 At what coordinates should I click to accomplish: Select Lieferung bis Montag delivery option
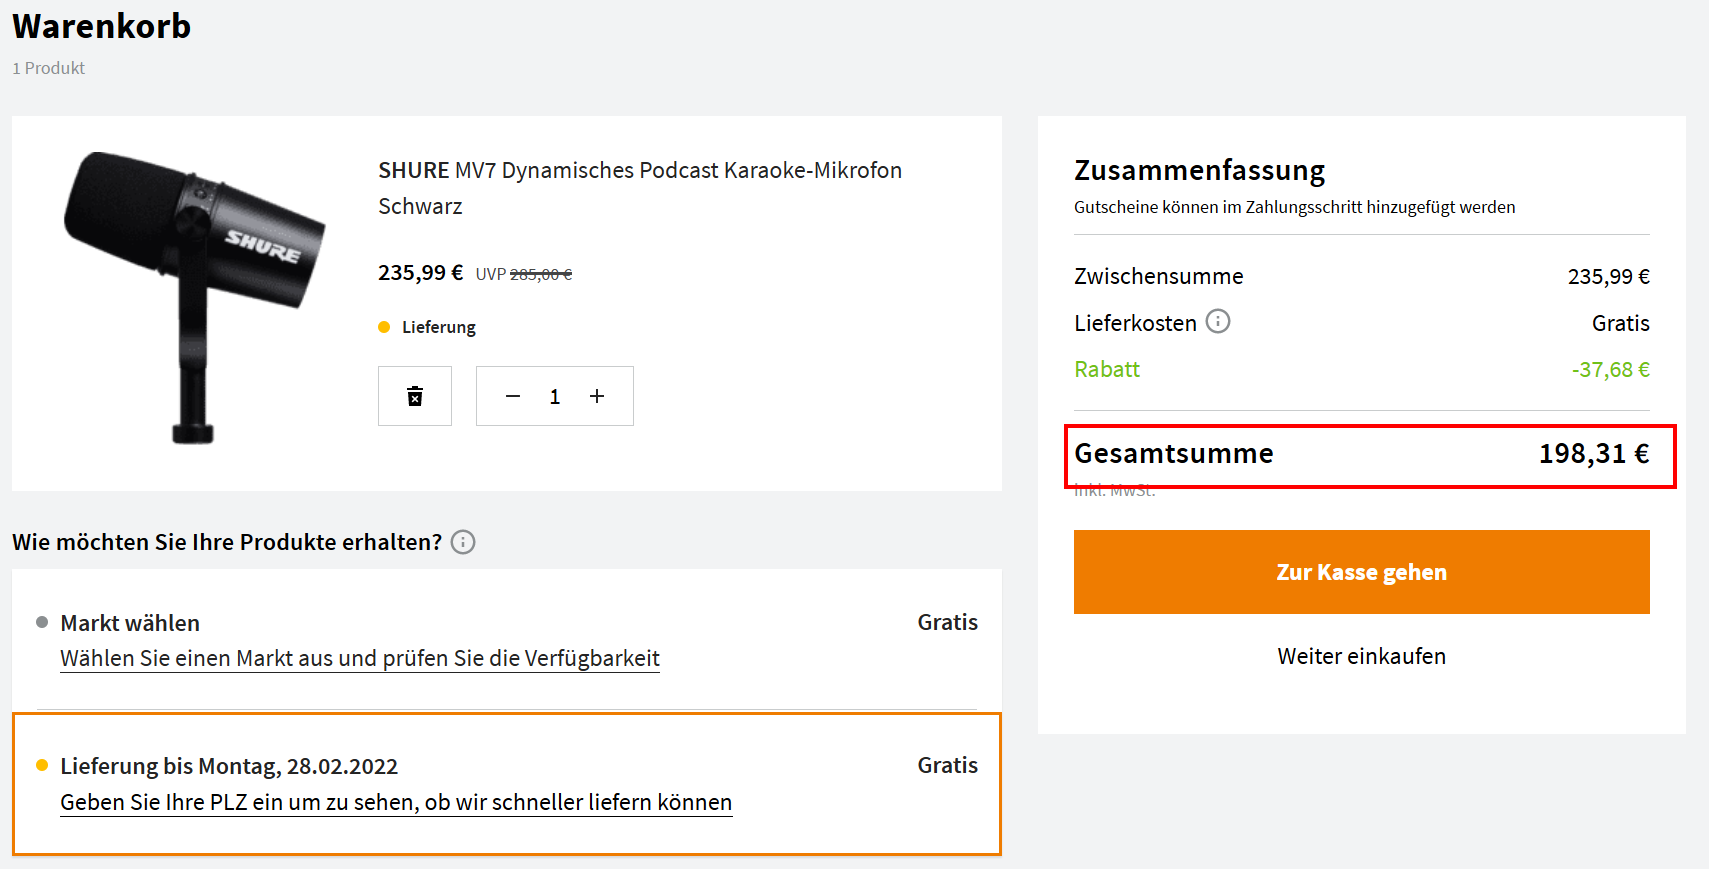click(229, 766)
